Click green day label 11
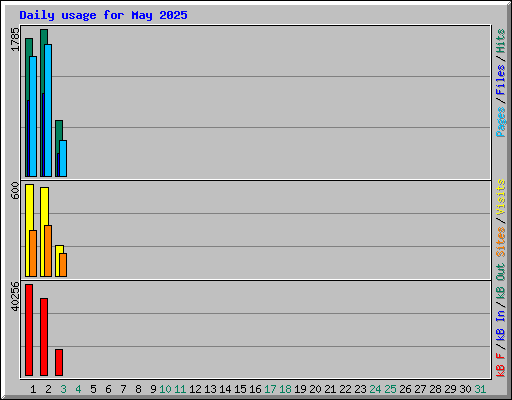The width and height of the screenshot is (512, 400). click(x=180, y=389)
